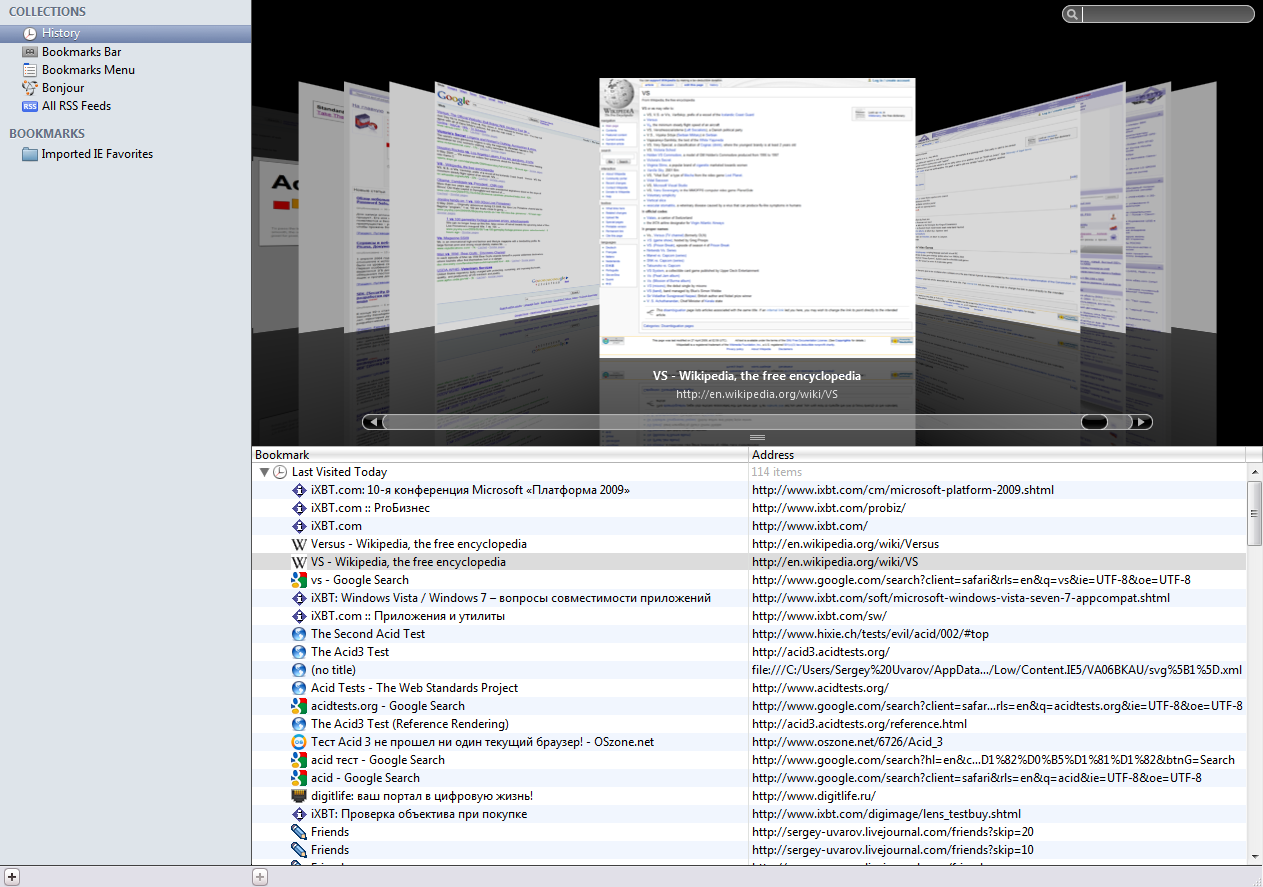Click Google icon of 'acid - Google Search'

click(x=298, y=778)
